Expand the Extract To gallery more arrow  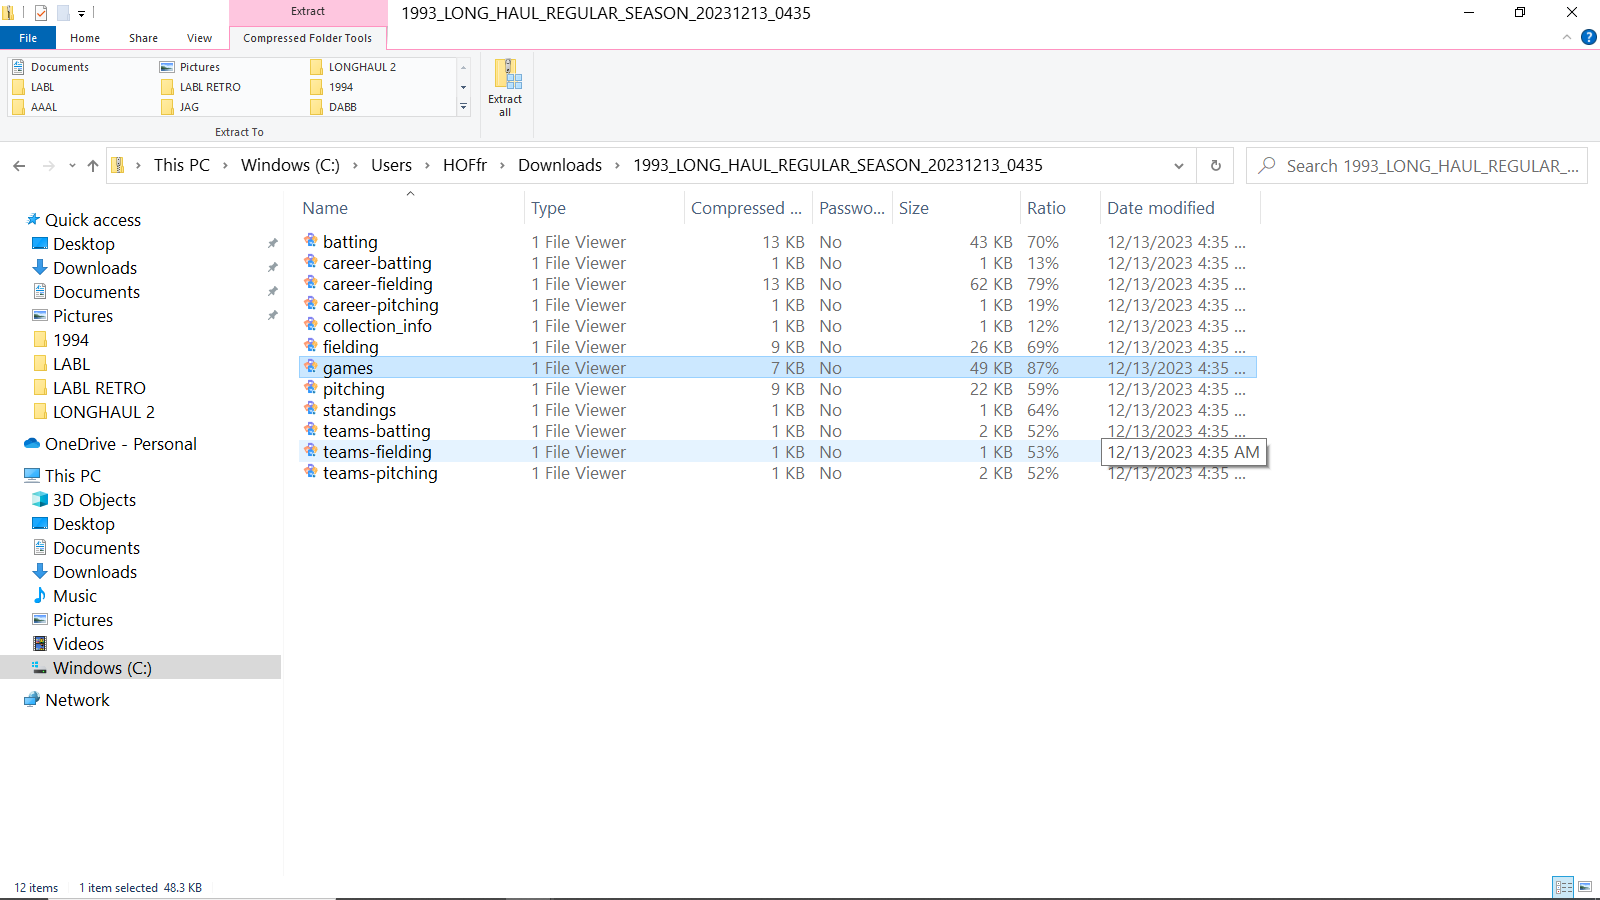(x=463, y=106)
